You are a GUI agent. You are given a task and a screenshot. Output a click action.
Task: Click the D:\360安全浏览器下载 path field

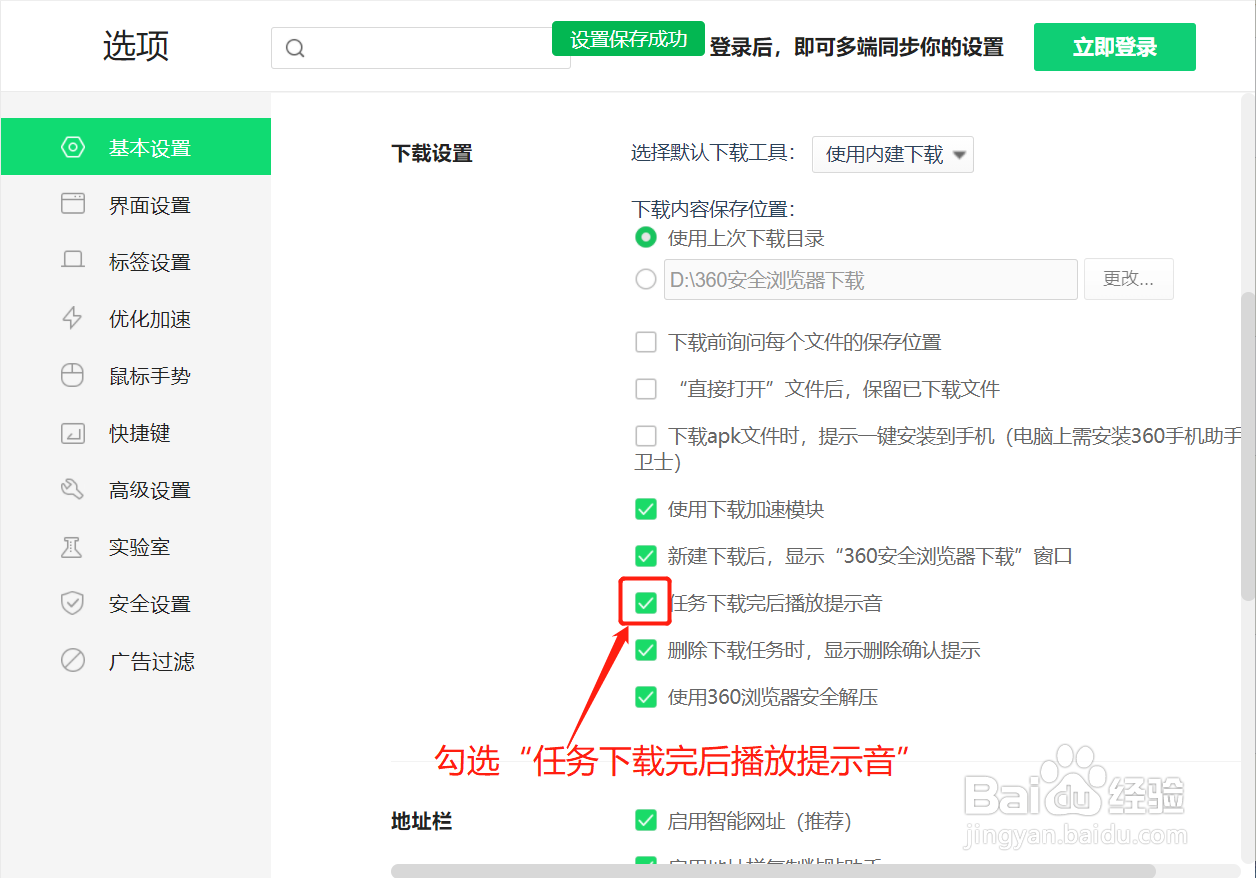[870, 280]
